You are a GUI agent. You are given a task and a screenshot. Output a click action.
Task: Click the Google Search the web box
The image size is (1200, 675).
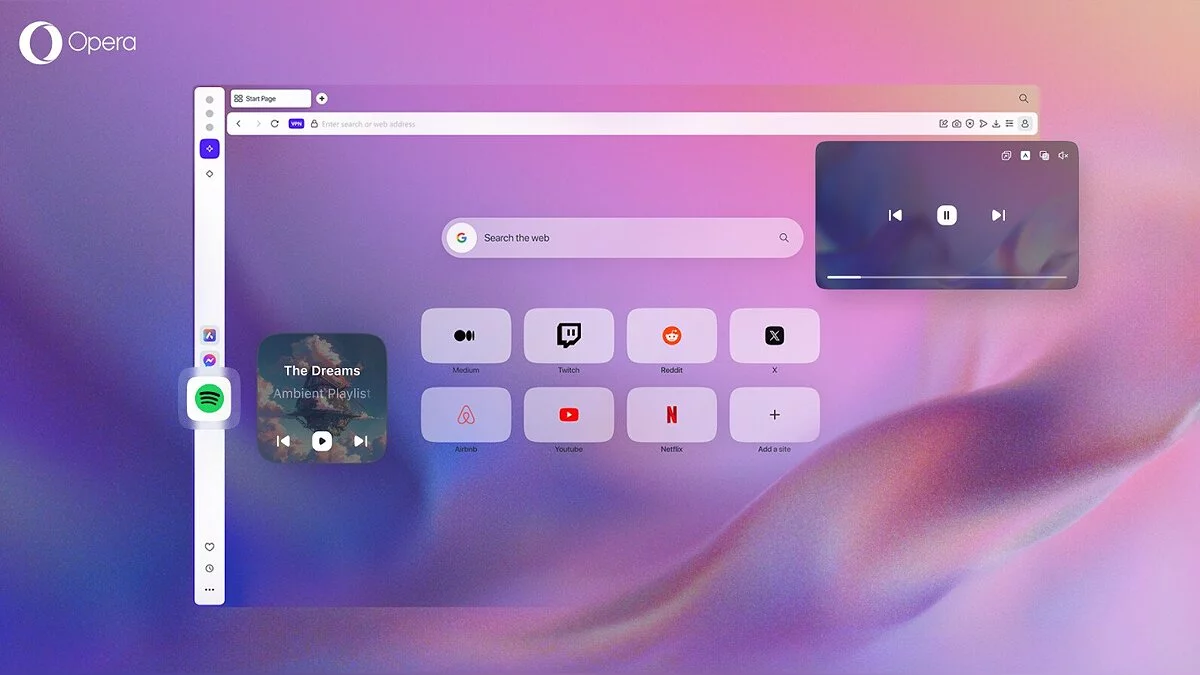point(622,238)
